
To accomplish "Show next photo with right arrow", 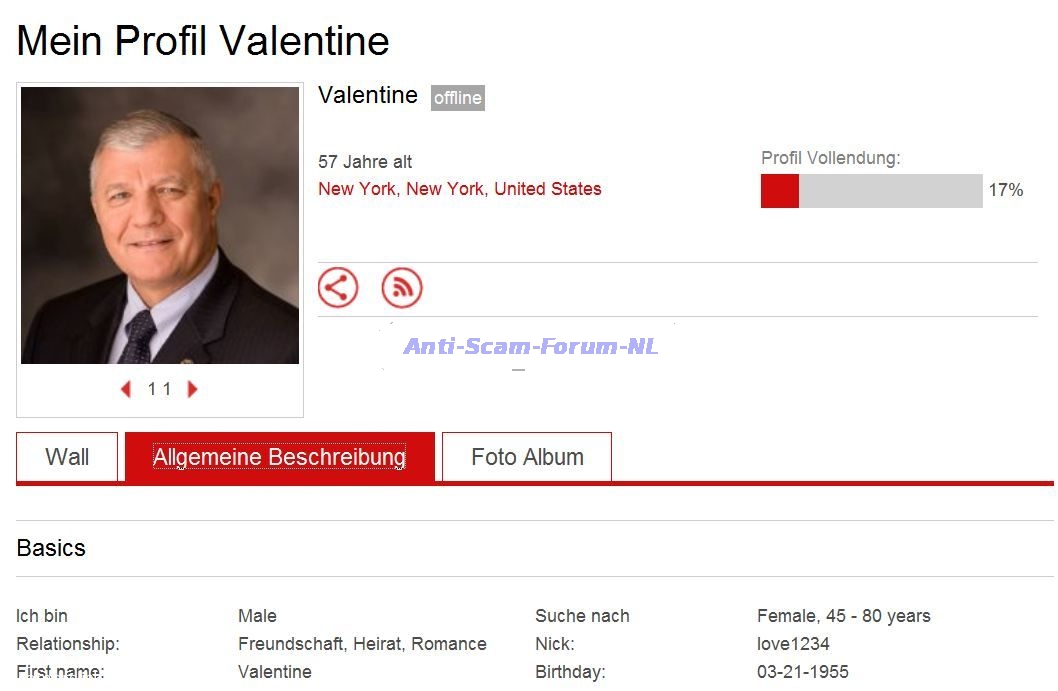I will [193, 389].
